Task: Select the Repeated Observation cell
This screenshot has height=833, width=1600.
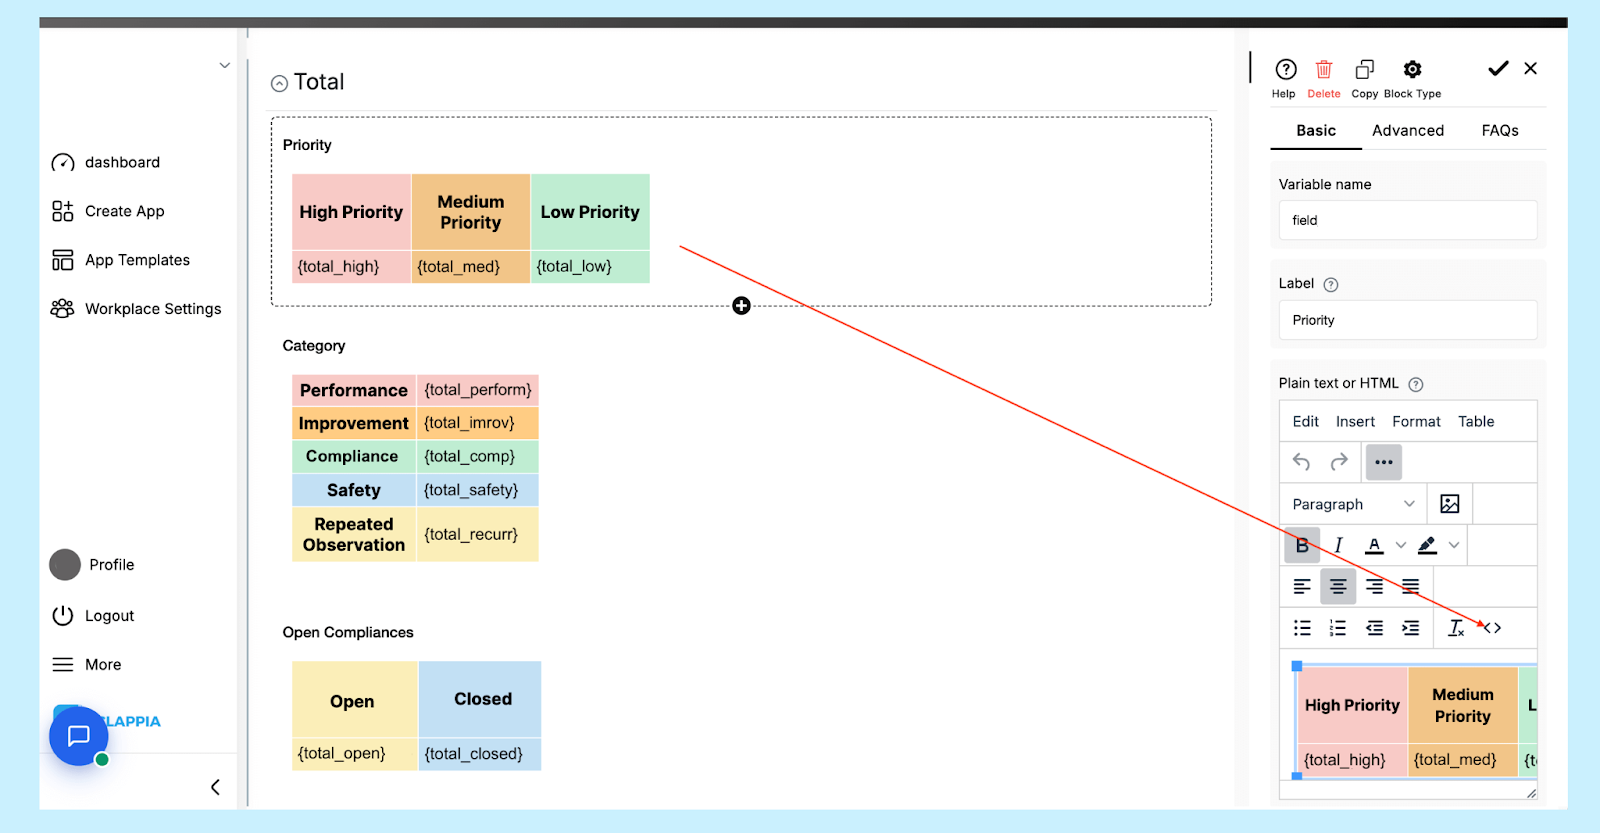Action: pos(354,534)
